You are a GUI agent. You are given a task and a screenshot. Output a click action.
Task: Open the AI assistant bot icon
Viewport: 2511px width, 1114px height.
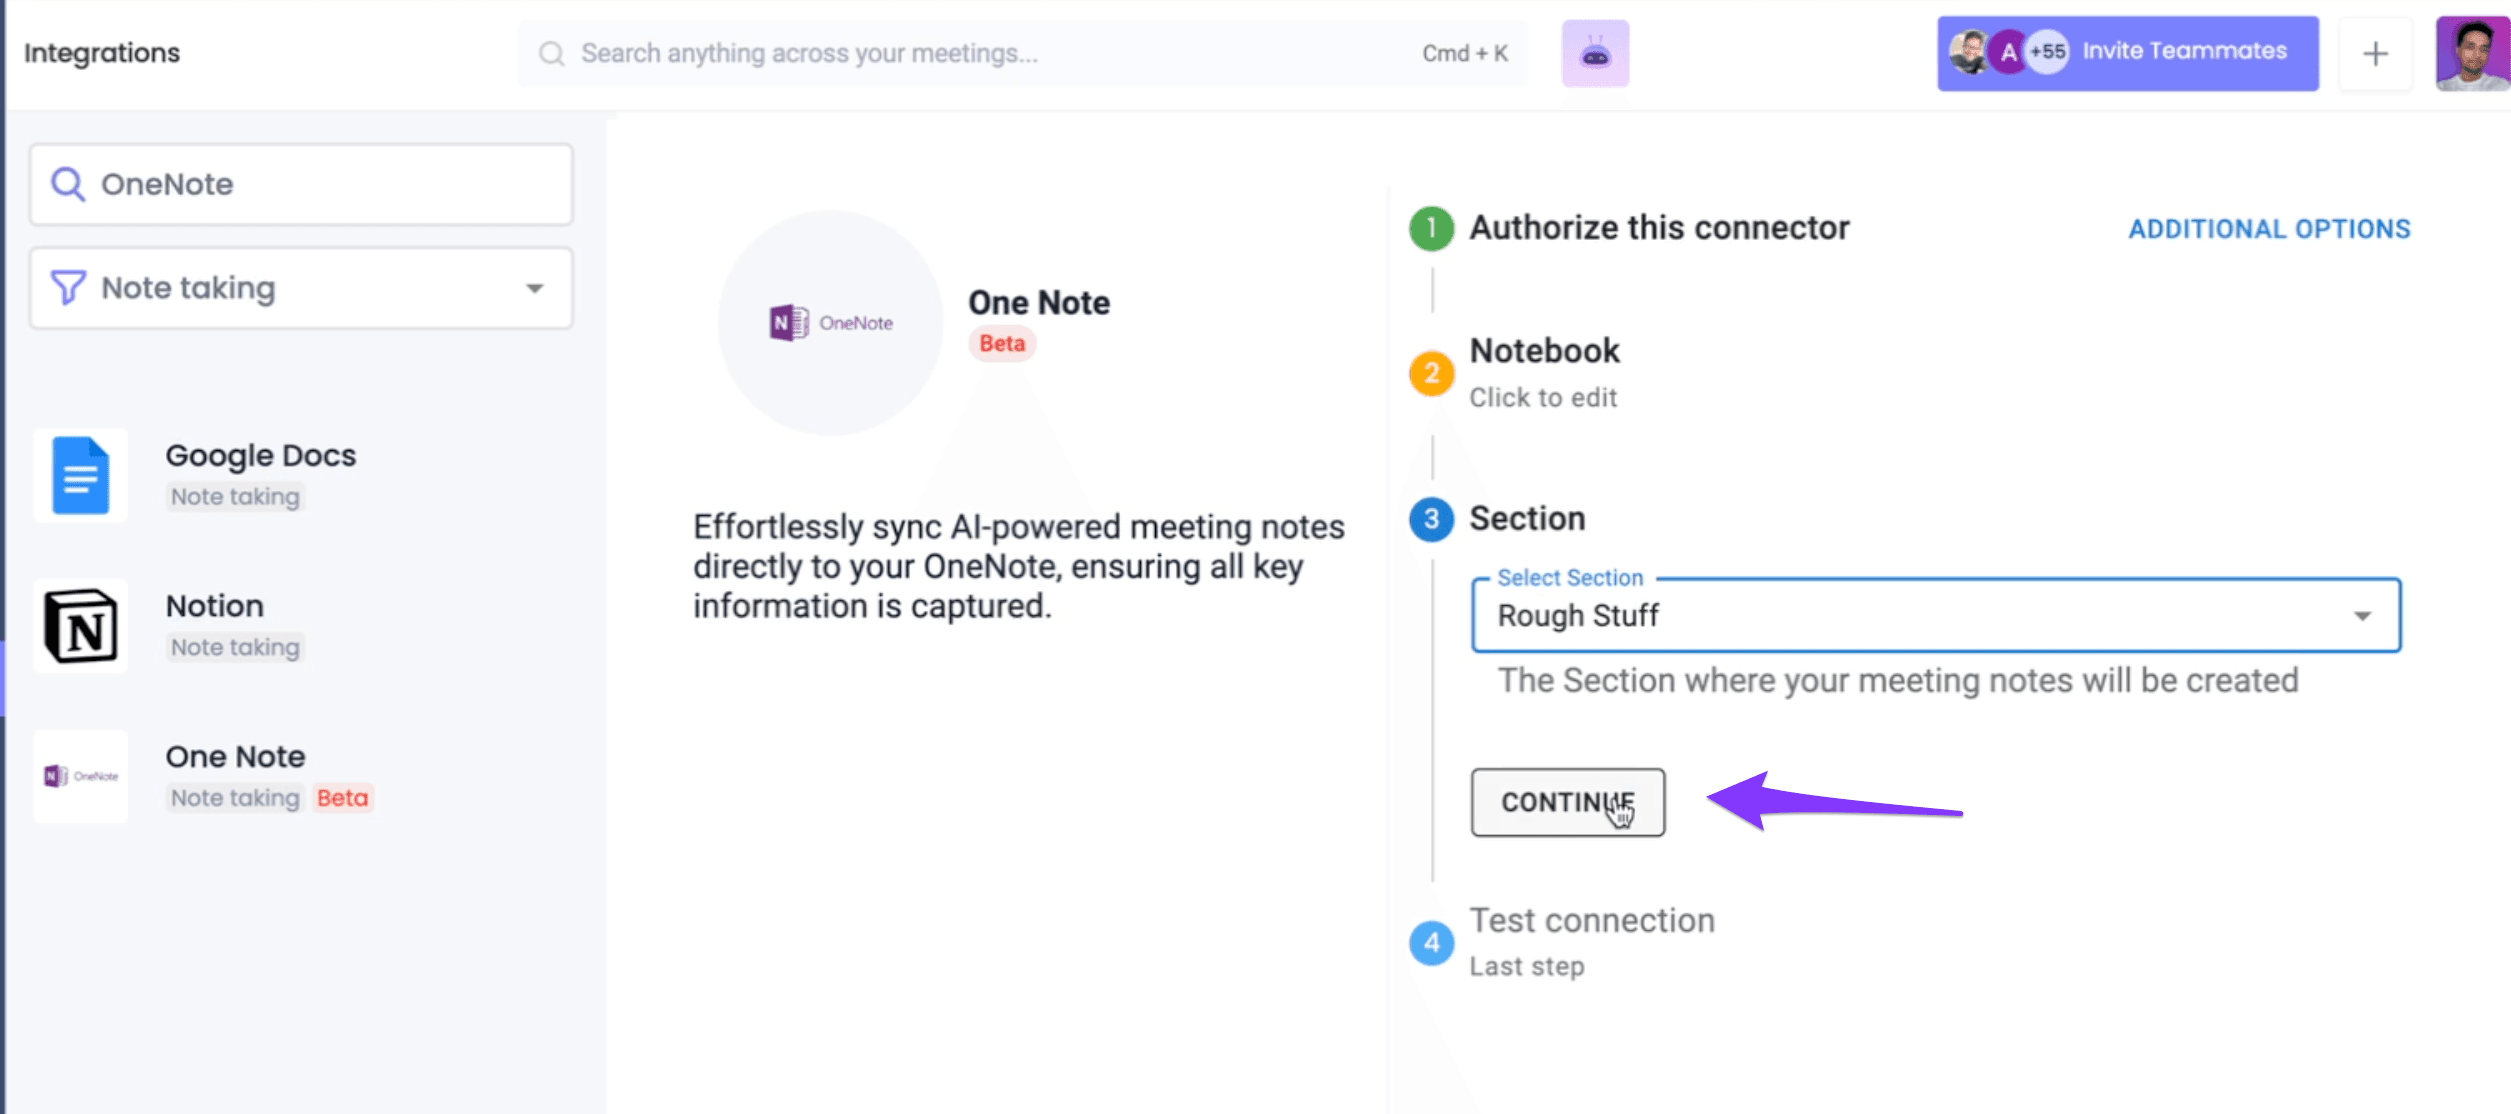1595,54
